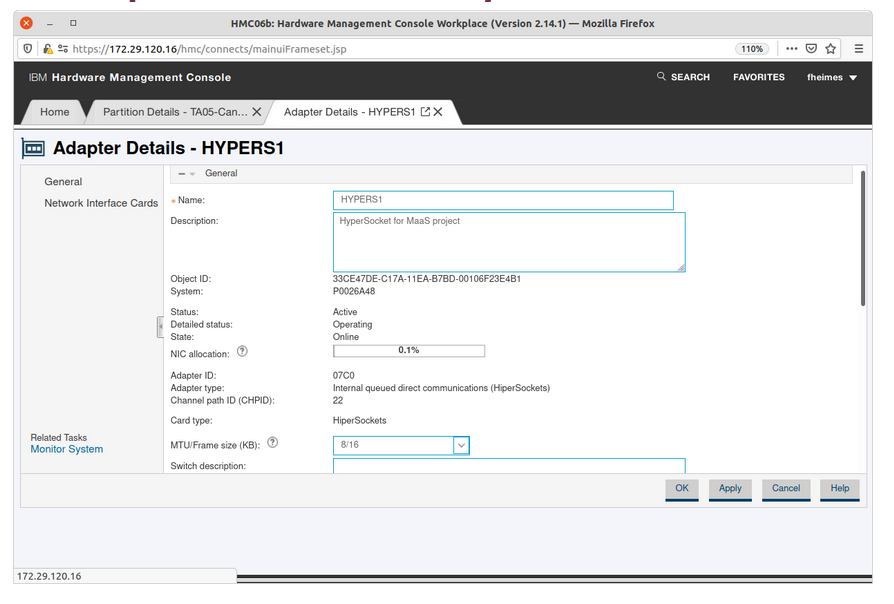894x604 pixels.
Task: Close the Adapter Details - HYPERS1 tab
Action: 438,112
